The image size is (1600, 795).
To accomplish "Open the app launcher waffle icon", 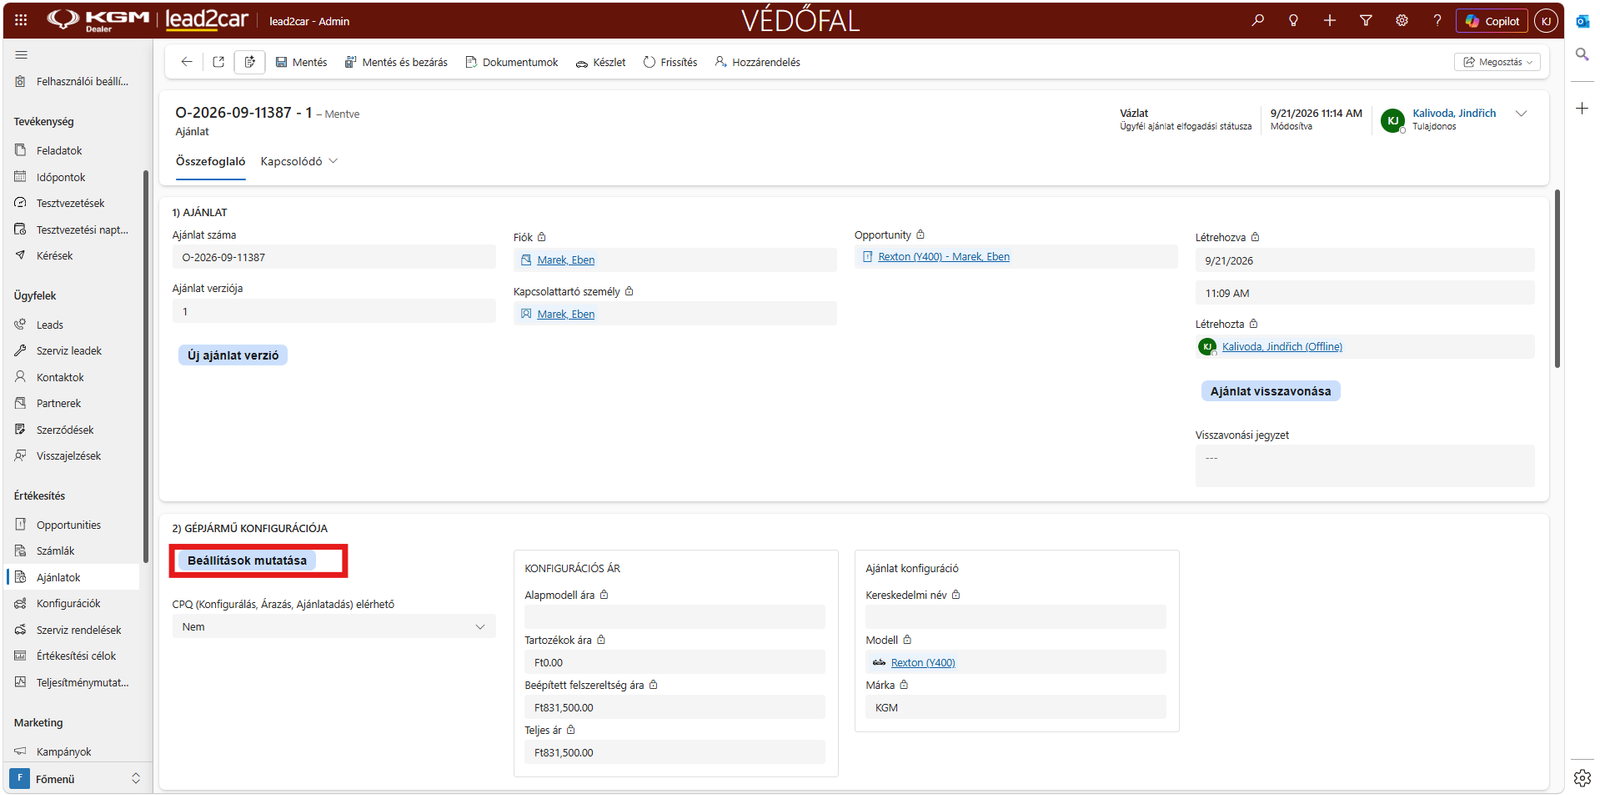I will 21,20.
